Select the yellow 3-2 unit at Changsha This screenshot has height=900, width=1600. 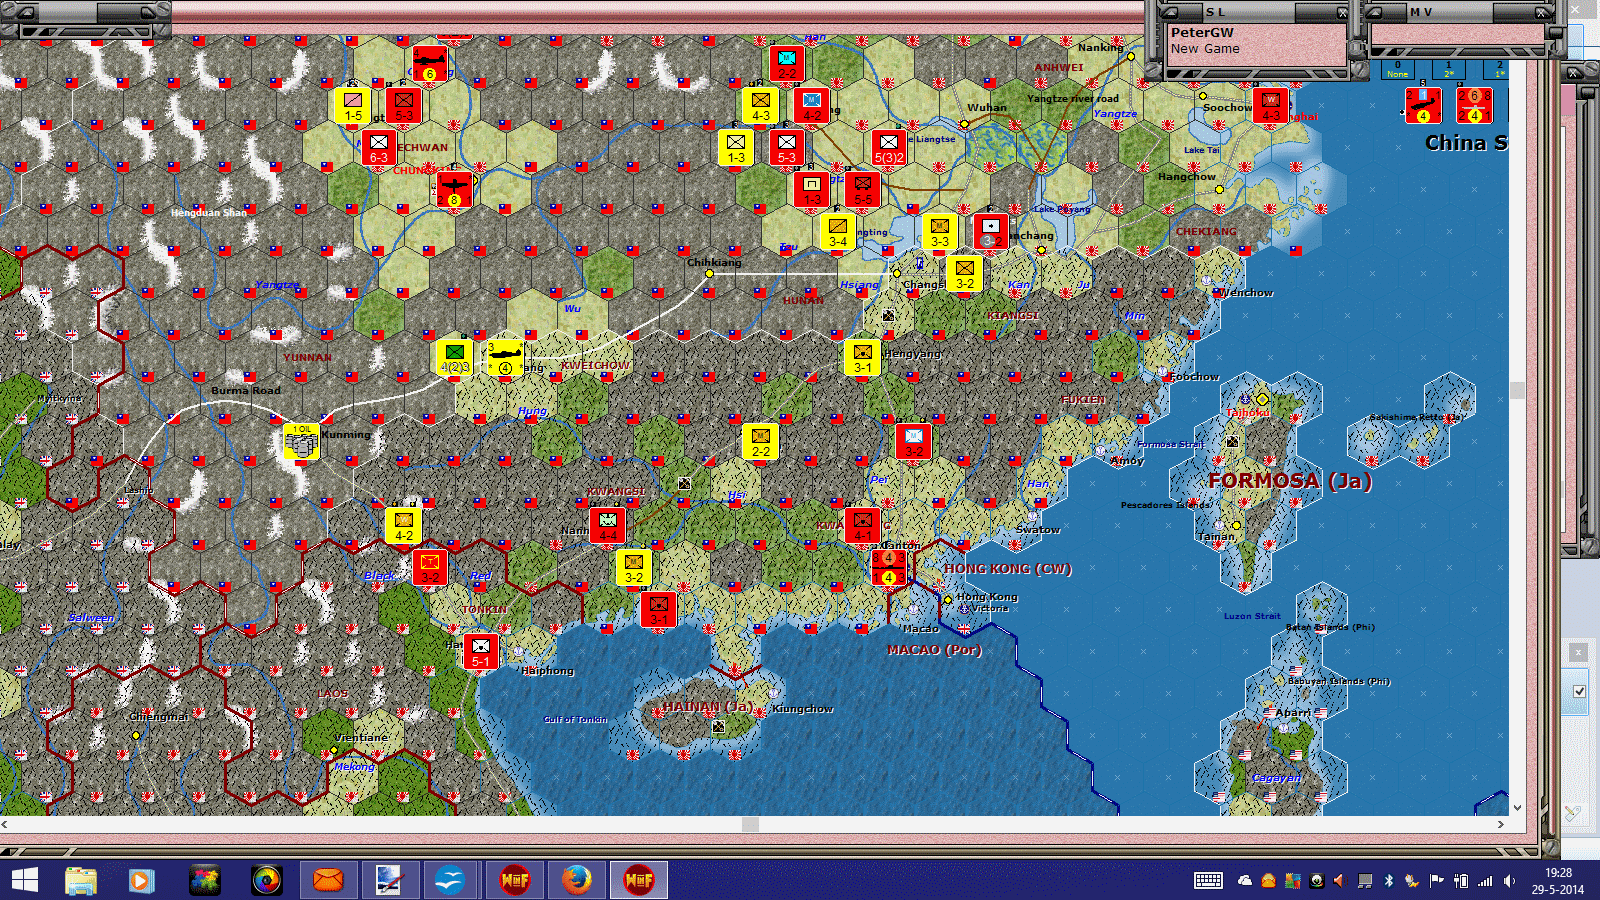point(965,274)
